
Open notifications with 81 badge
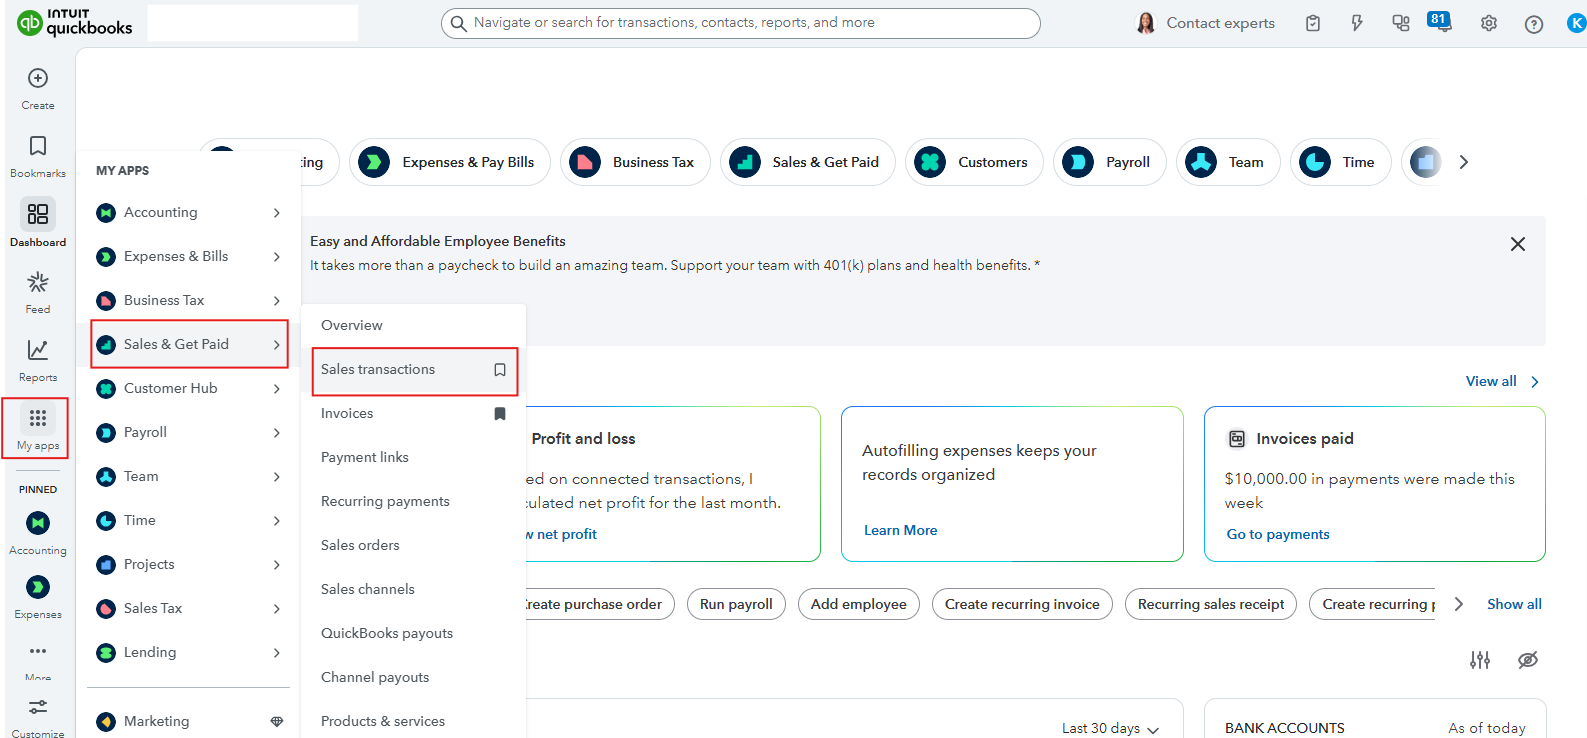(1440, 22)
